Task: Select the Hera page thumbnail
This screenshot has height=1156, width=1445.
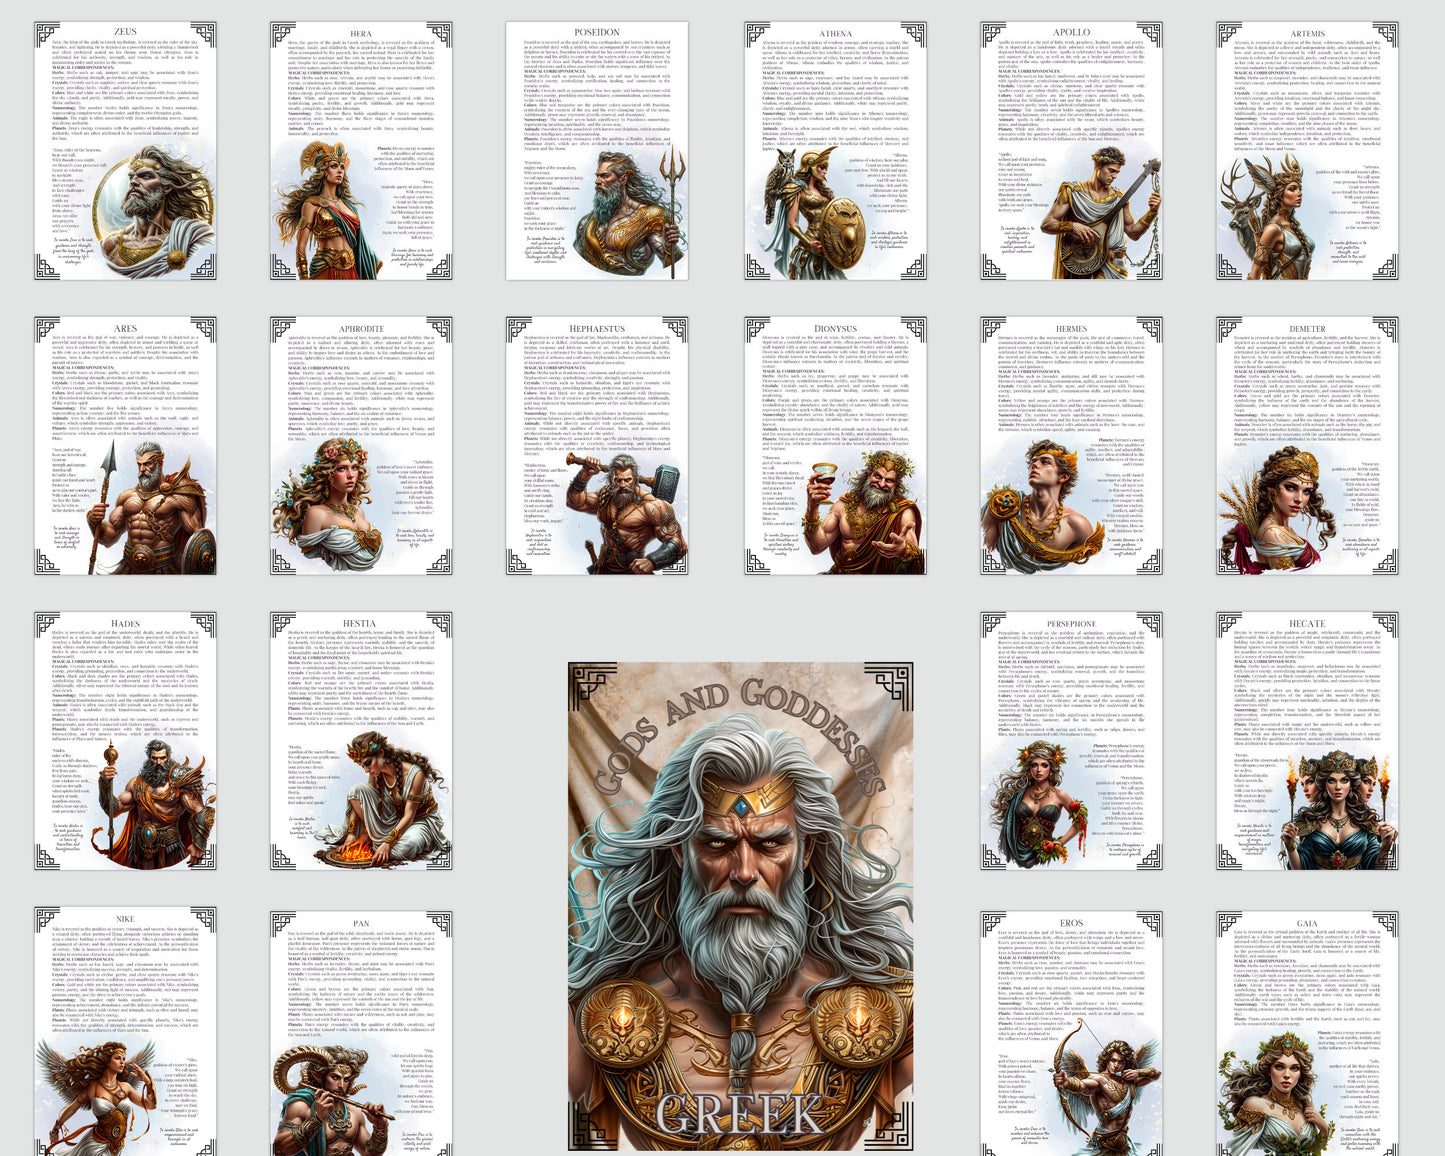Action: pos(361,150)
